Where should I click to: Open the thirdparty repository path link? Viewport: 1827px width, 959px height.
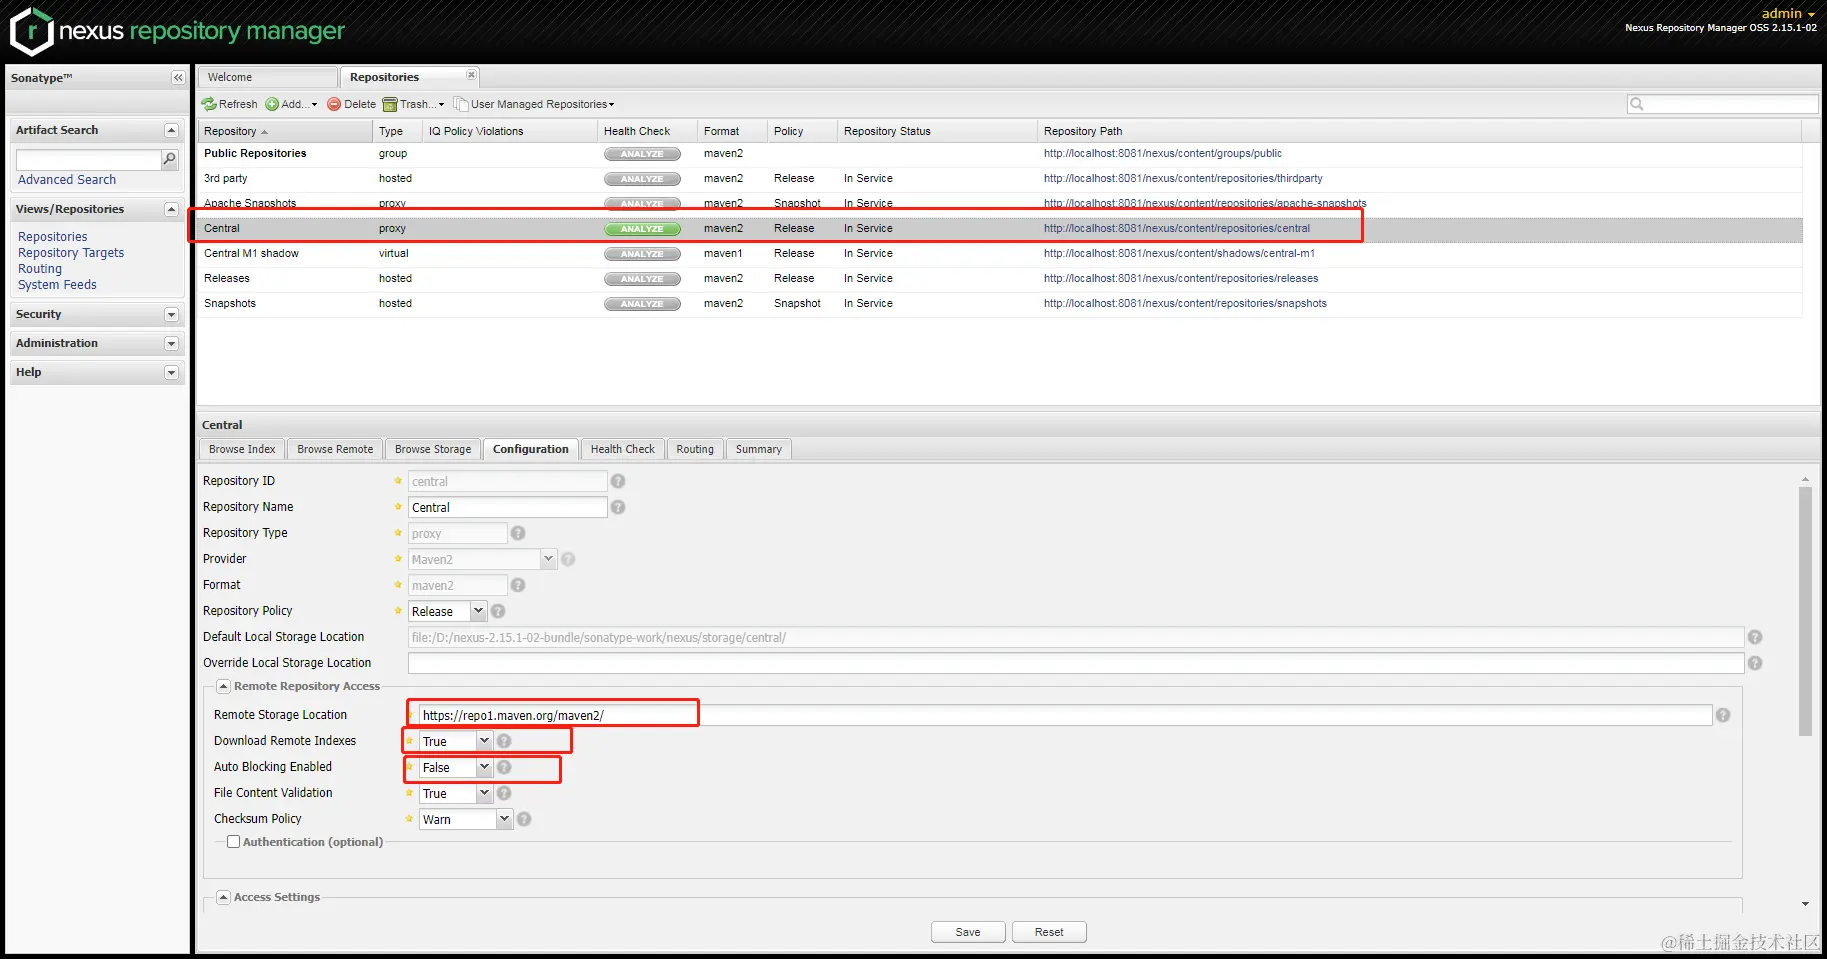click(1183, 179)
